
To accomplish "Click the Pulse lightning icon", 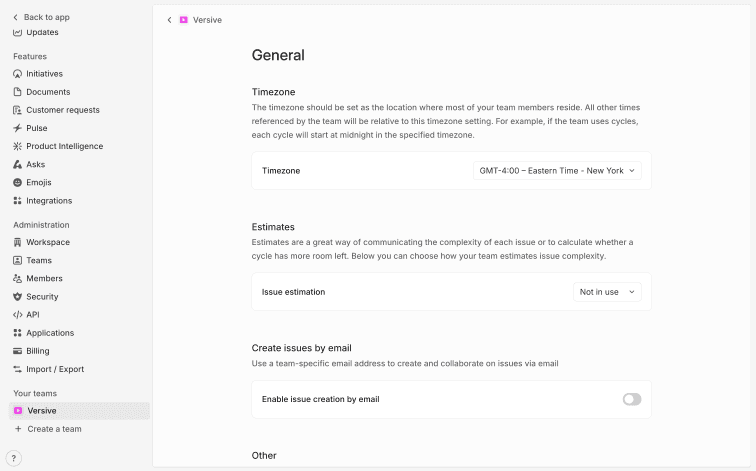I will tap(17, 128).
